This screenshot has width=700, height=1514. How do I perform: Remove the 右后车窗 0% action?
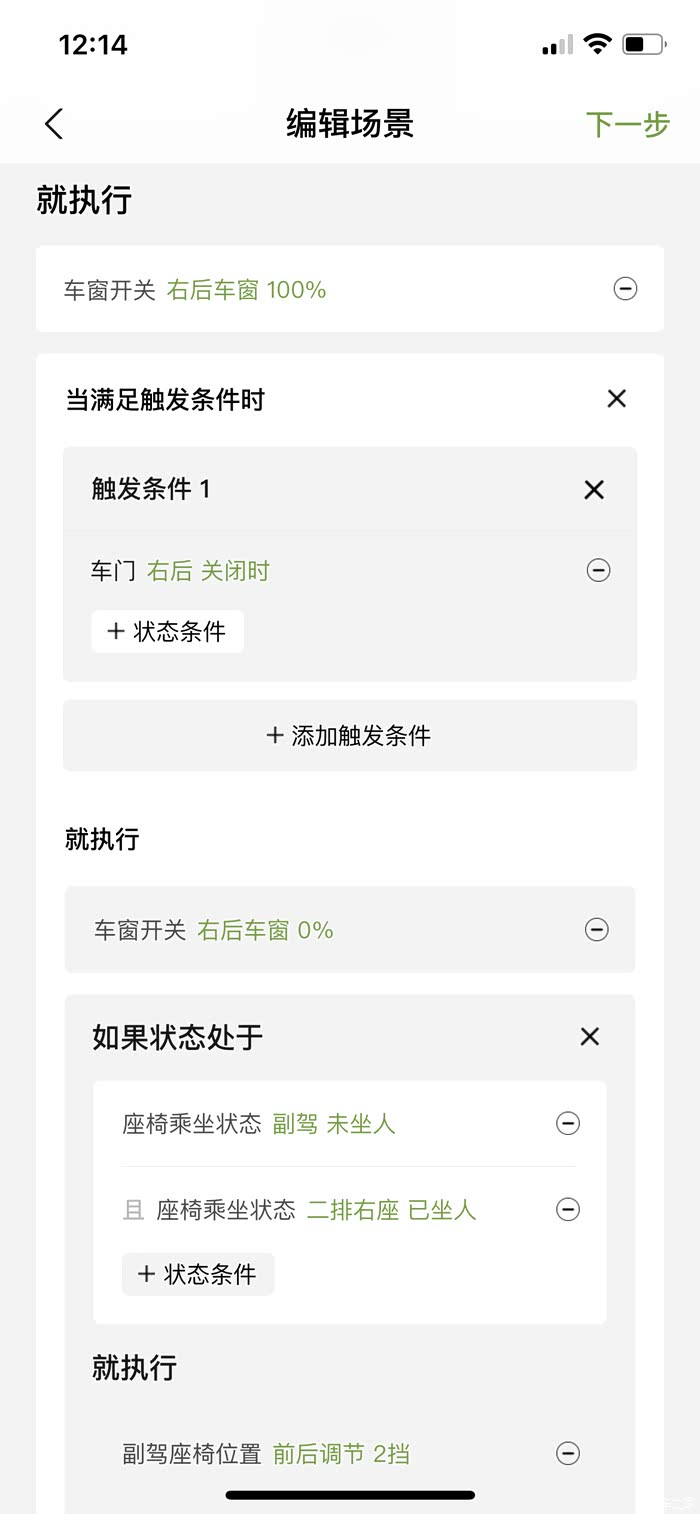596,930
